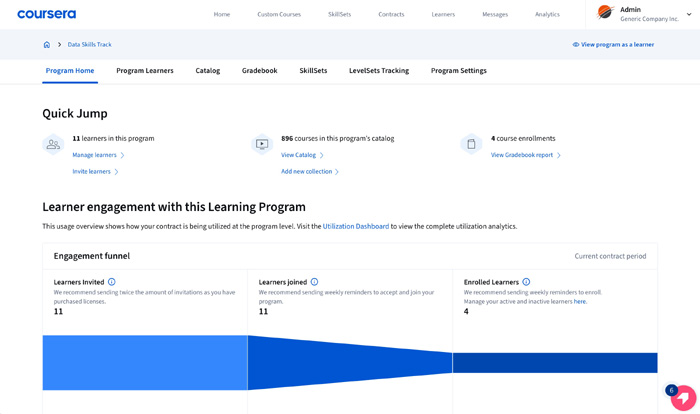
Task: Open the LevelSets Tracking tab
Action: (x=378, y=71)
